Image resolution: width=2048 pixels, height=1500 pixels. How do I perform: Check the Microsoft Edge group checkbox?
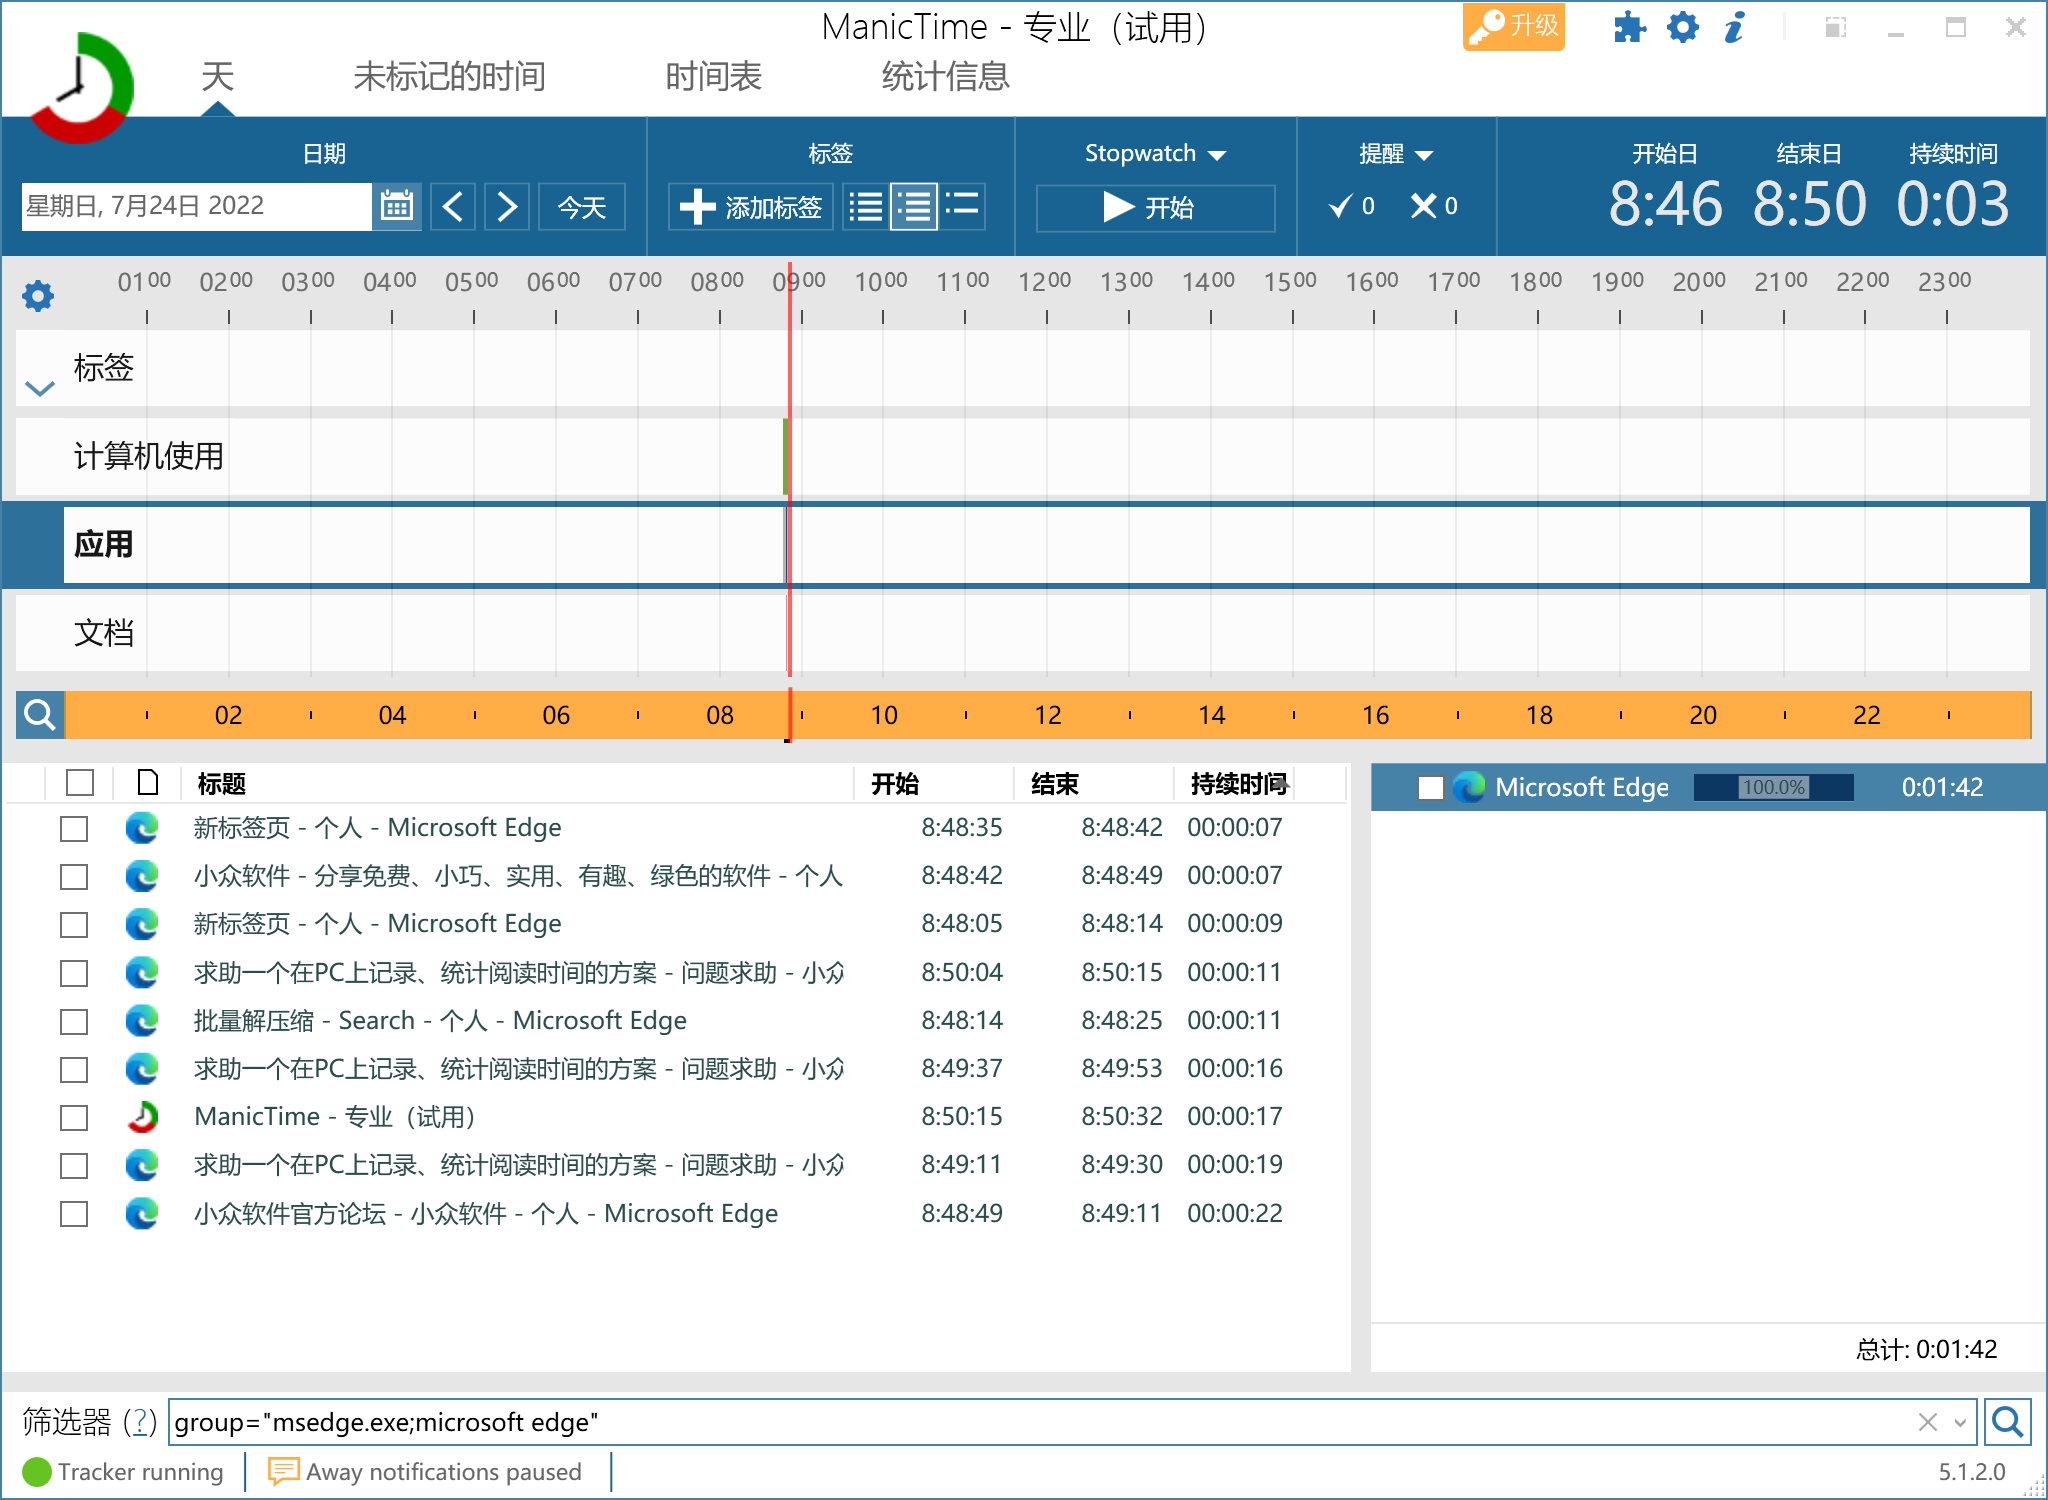1430,788
